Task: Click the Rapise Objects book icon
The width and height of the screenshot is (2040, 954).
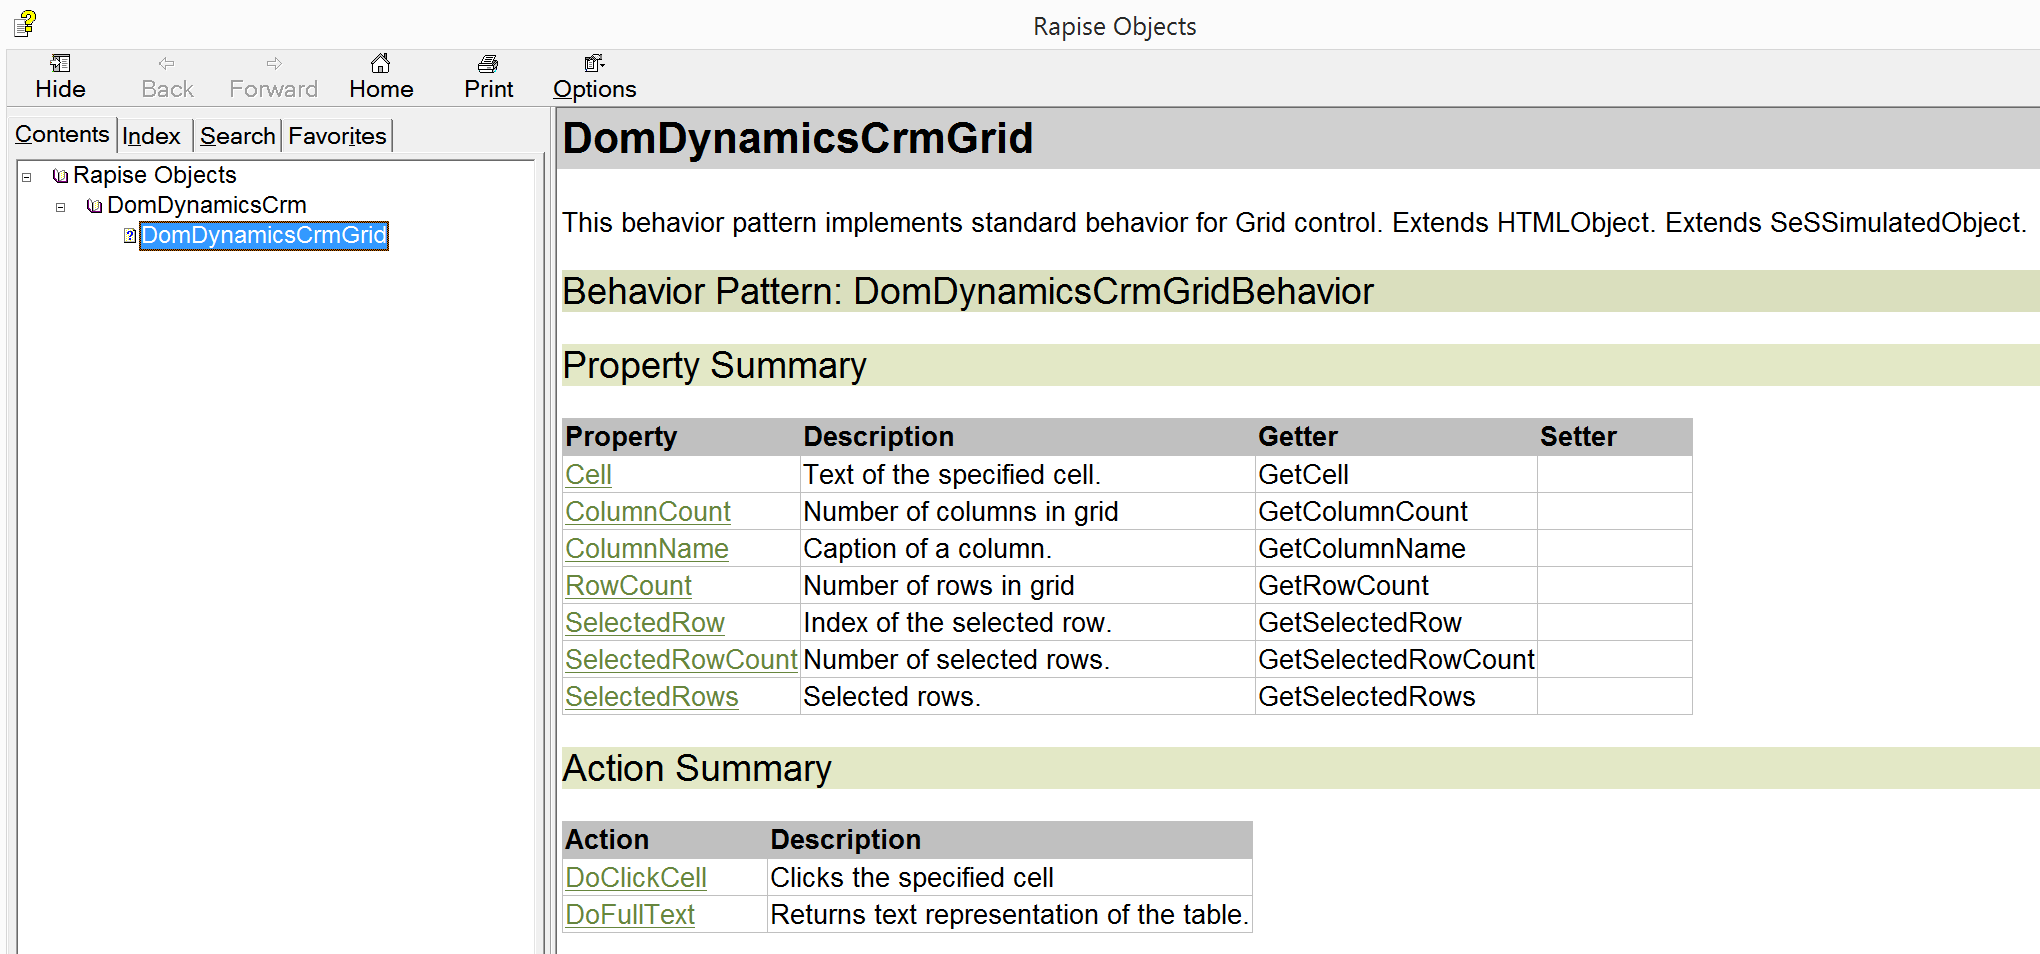Action: click(x=61, y=176)
